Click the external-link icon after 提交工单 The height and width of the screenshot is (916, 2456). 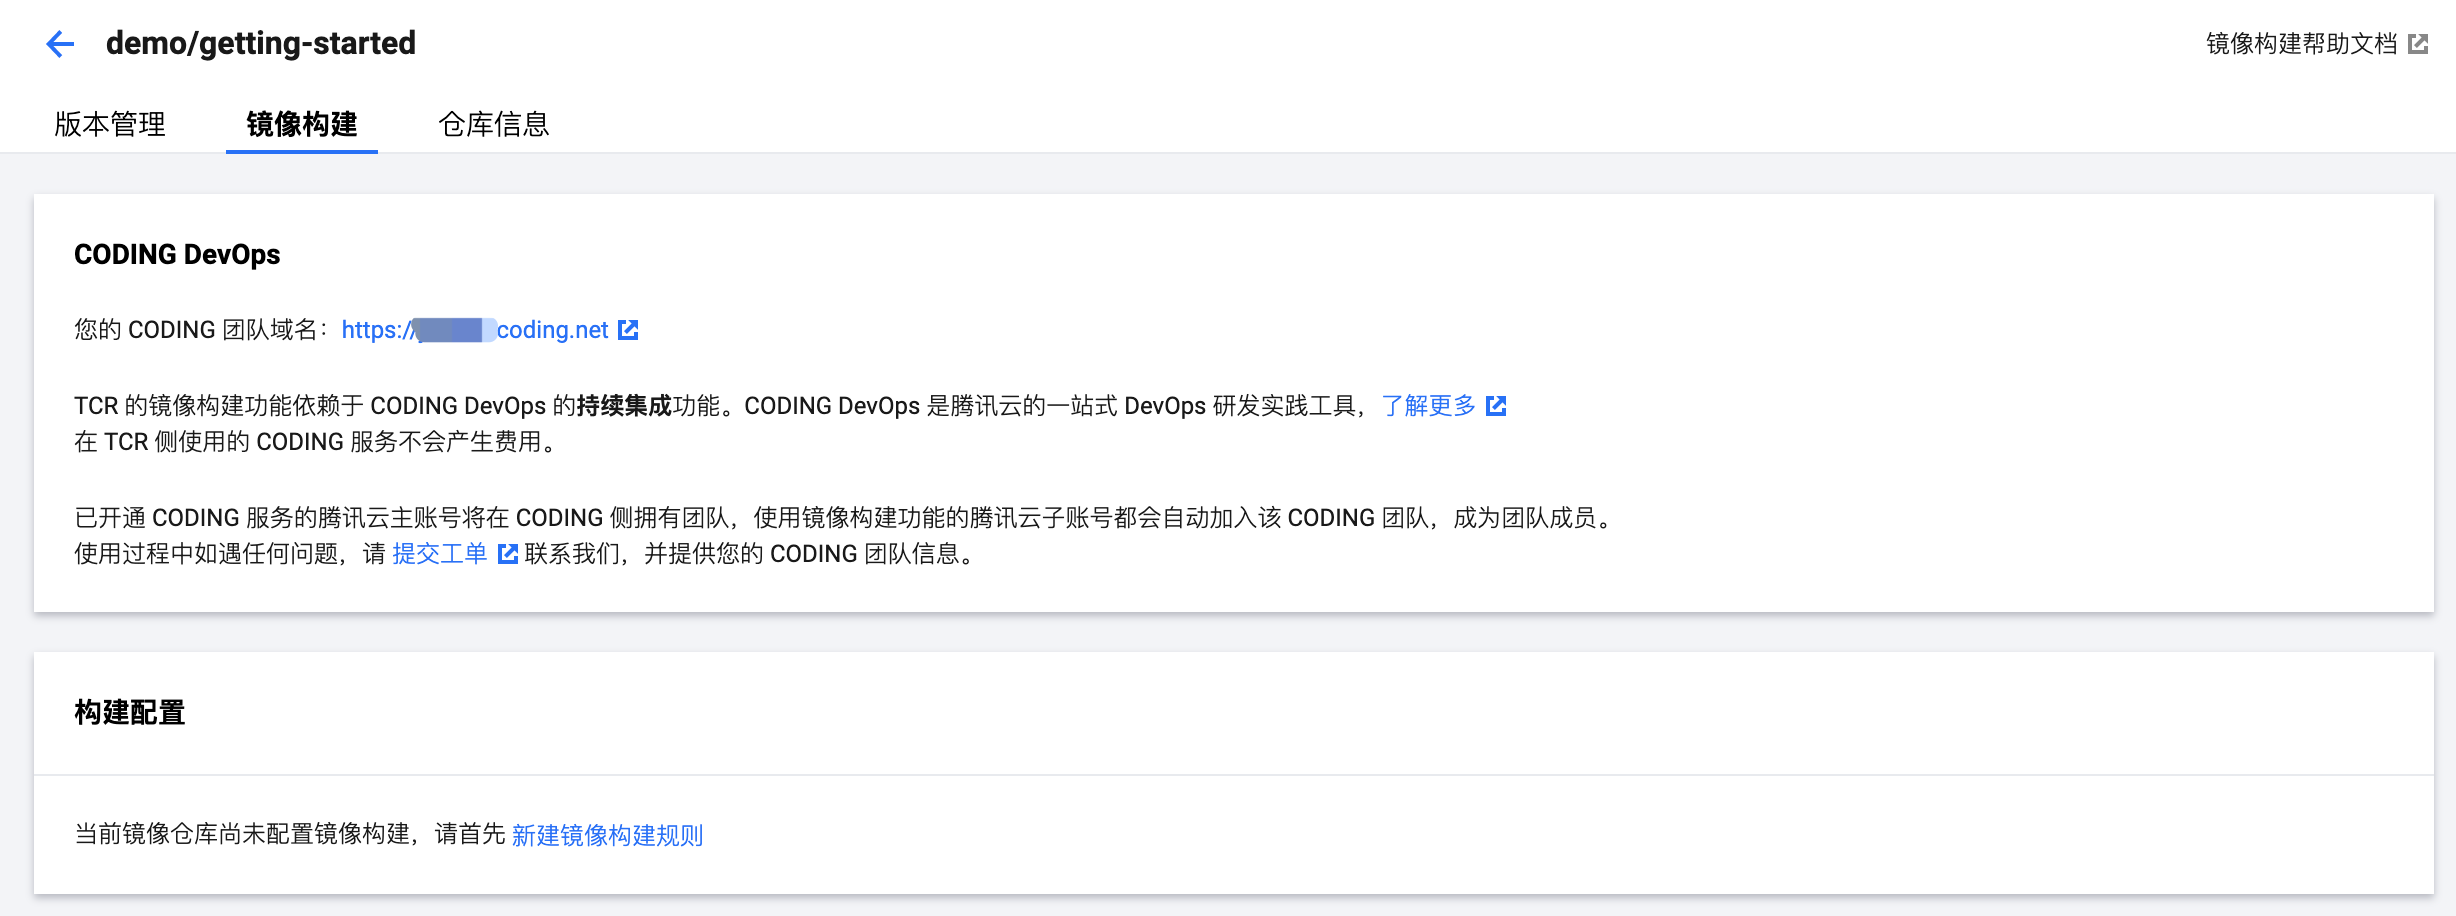[508, 554]
